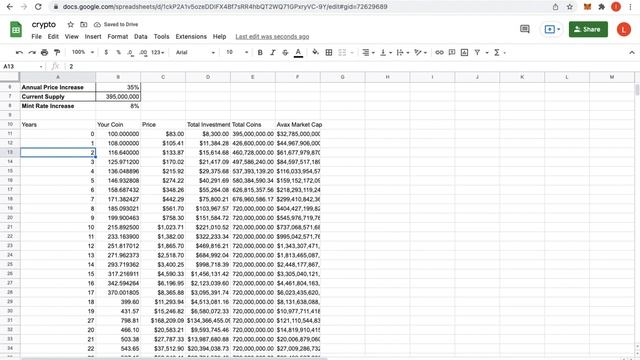Viewport: 640px width, 360px height.
Task: Open horizontal align options
Action: (368, 52)
